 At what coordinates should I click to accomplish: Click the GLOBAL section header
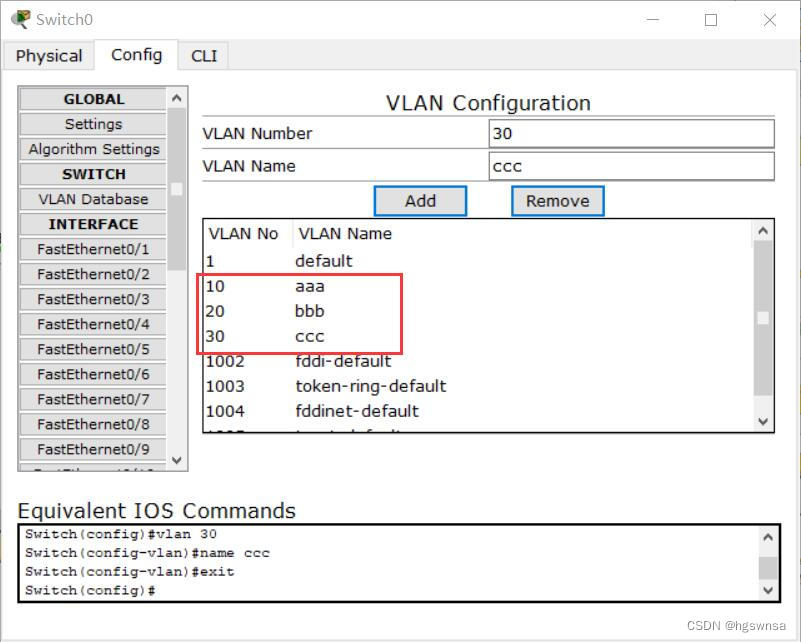93,99
